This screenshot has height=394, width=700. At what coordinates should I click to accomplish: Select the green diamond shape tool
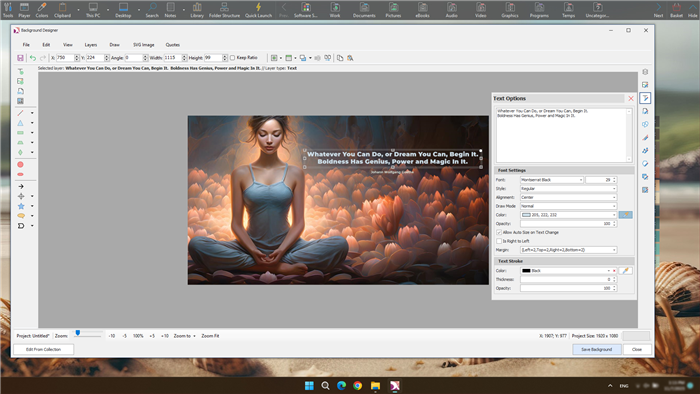21,152
